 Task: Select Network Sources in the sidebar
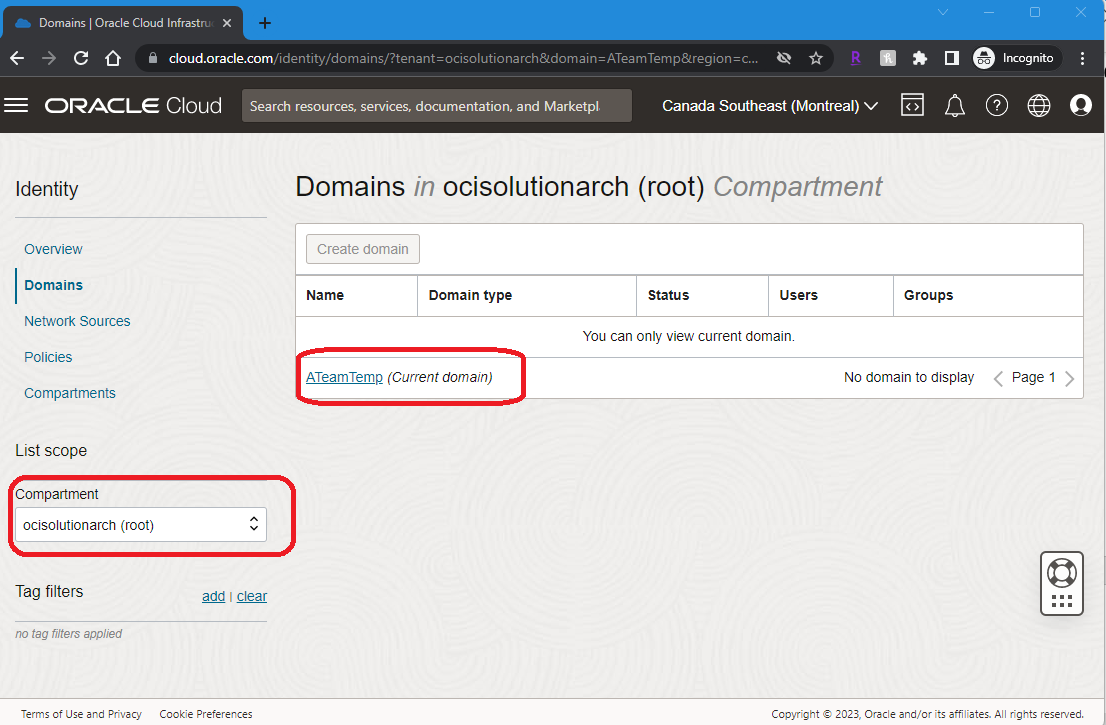click(77, 321)
